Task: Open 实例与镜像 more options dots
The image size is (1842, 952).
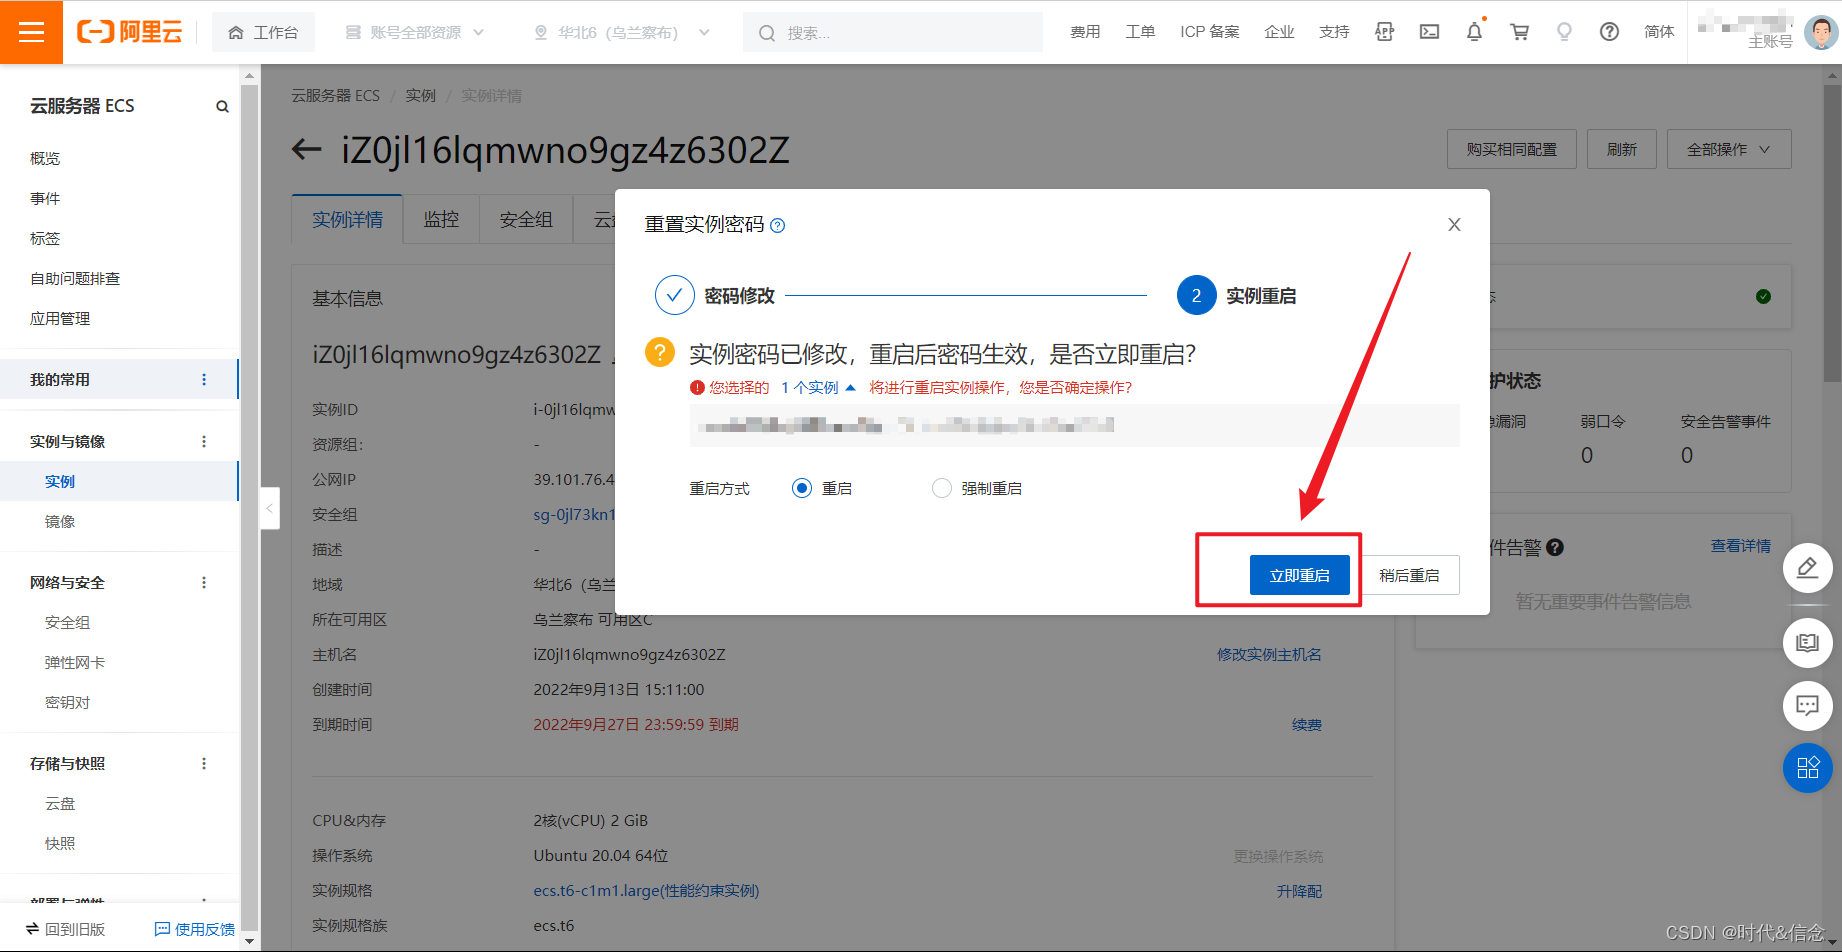Action: pos(204,442)
